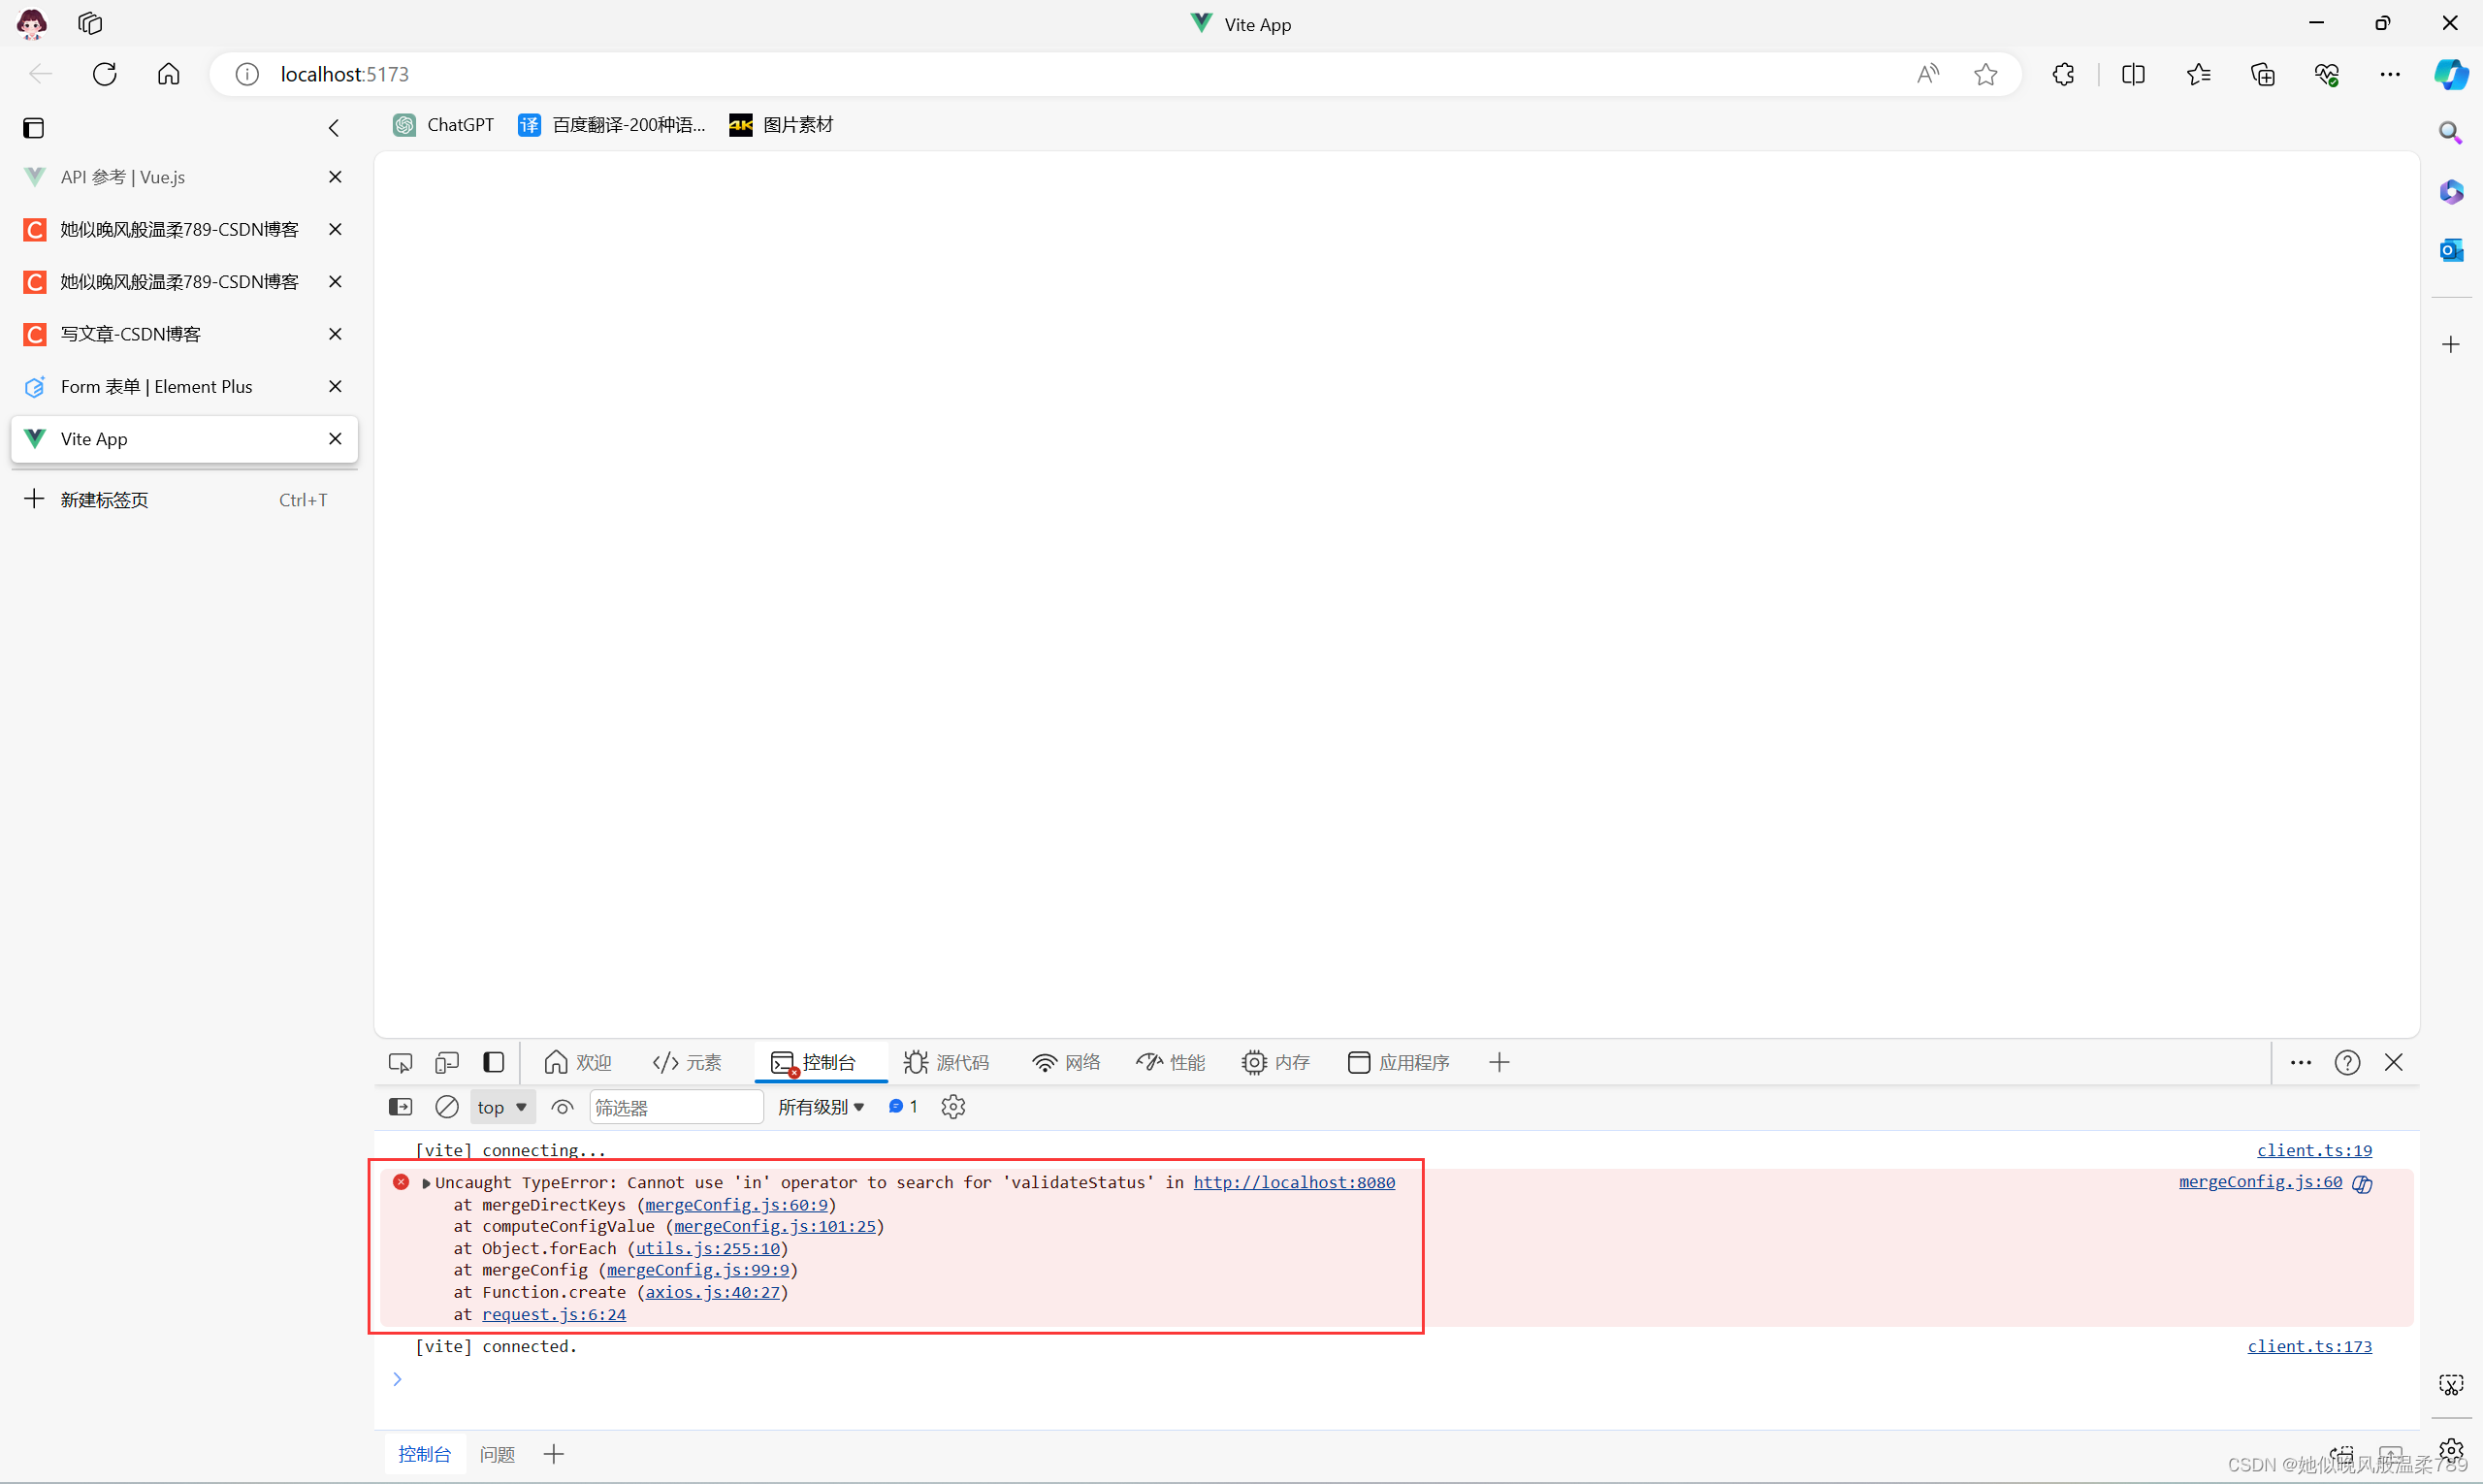Viewport: 2483px width, 1484px height.
Task: Toggle the console sidebar panel icon
Action: 400,1107
